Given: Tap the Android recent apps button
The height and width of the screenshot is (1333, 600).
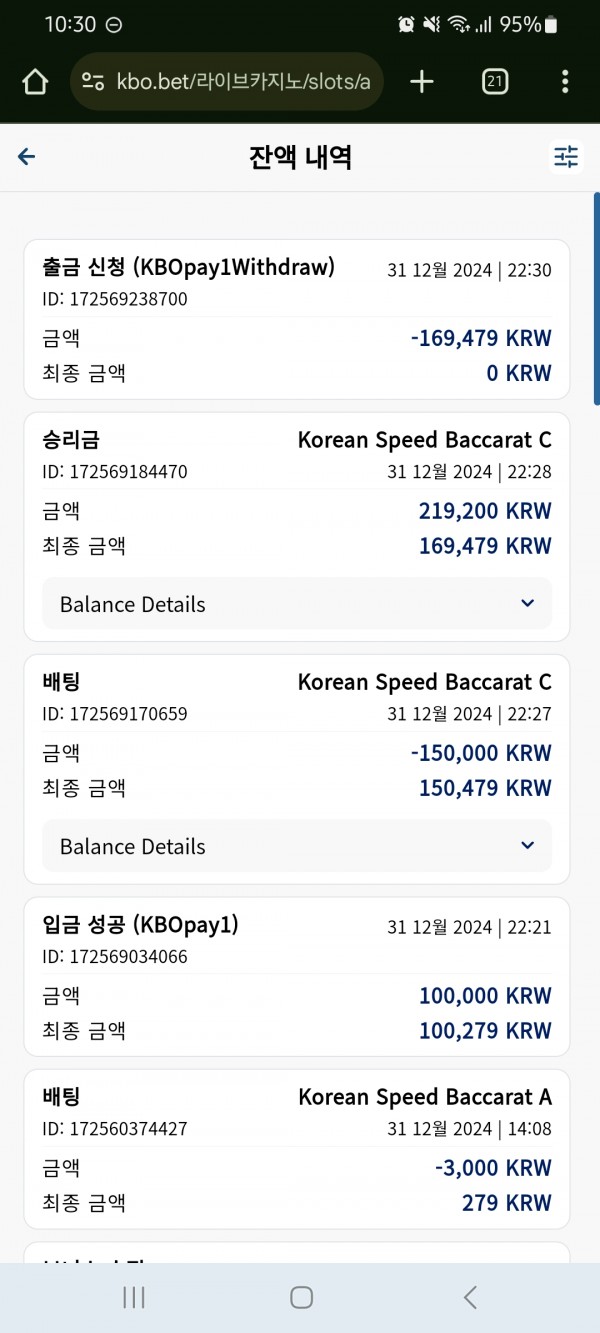Looking at the screenshot, I should (x=133, y=1297).
